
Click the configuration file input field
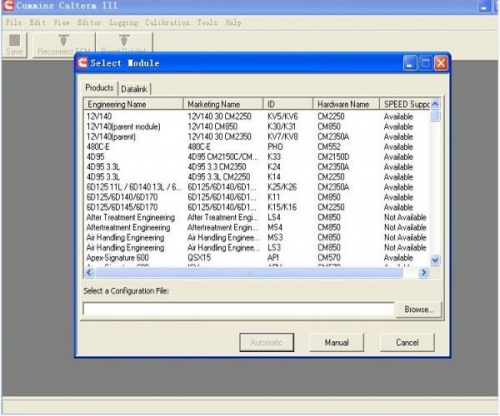239,309
